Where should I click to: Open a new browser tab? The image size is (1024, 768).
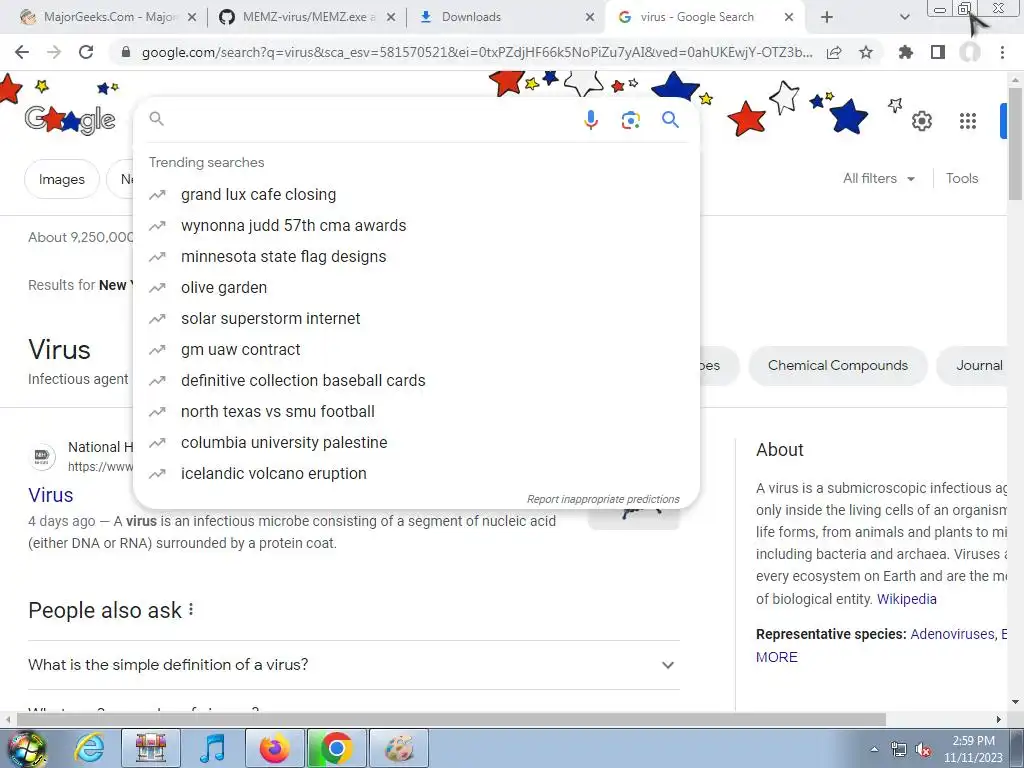pyautogui.click(x=827, y=17)
